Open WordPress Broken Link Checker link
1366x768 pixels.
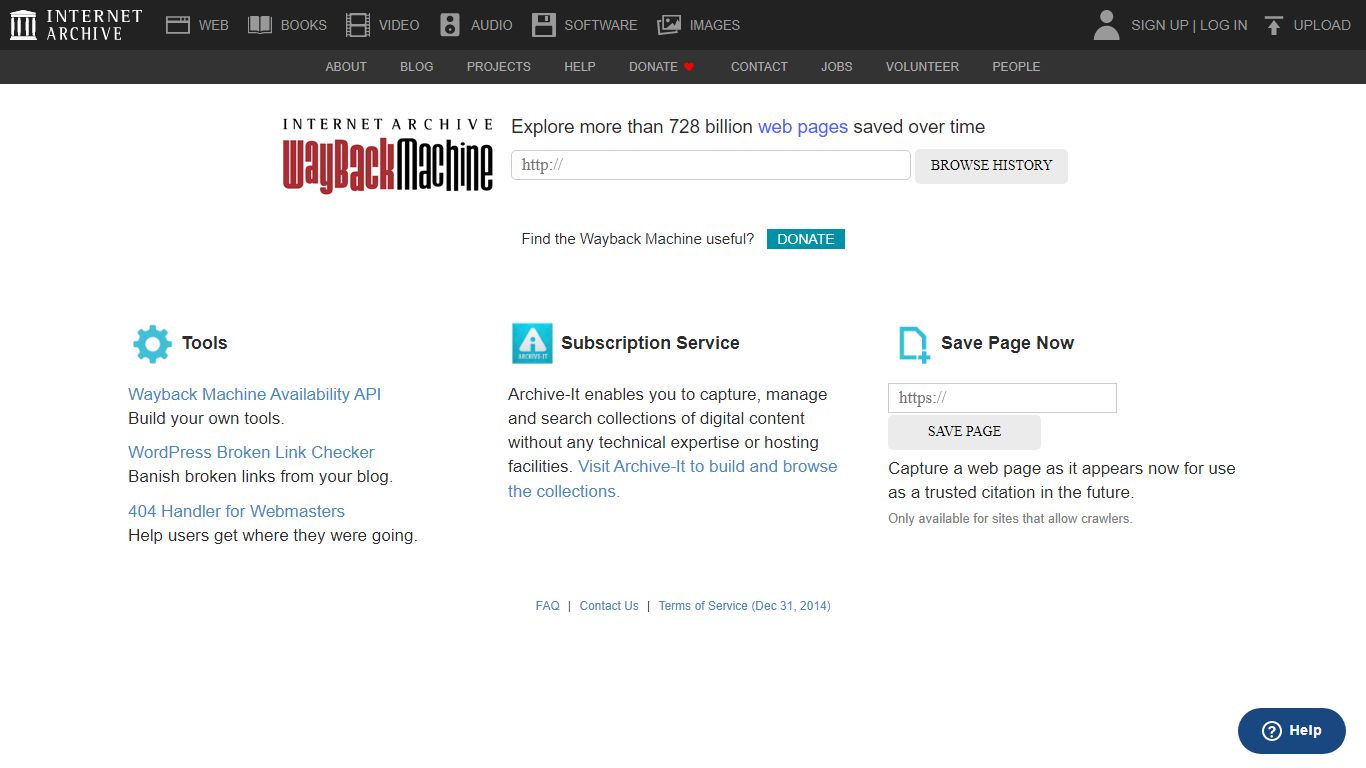click(251, 452)
